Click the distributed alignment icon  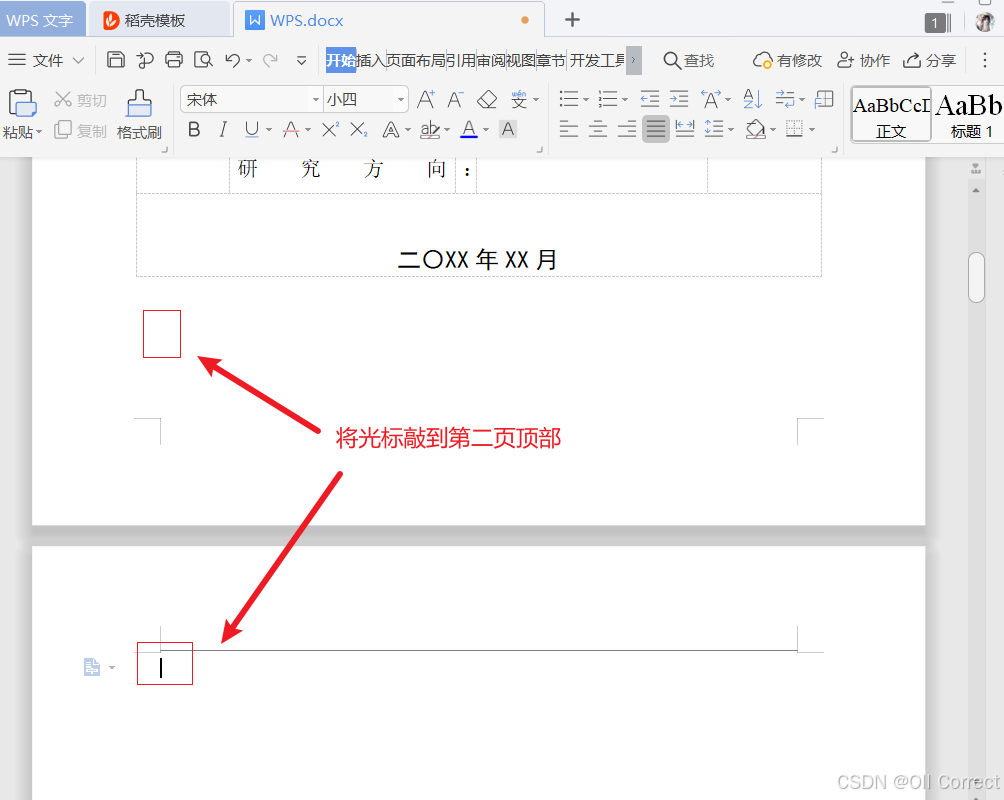tap(684, 129)
